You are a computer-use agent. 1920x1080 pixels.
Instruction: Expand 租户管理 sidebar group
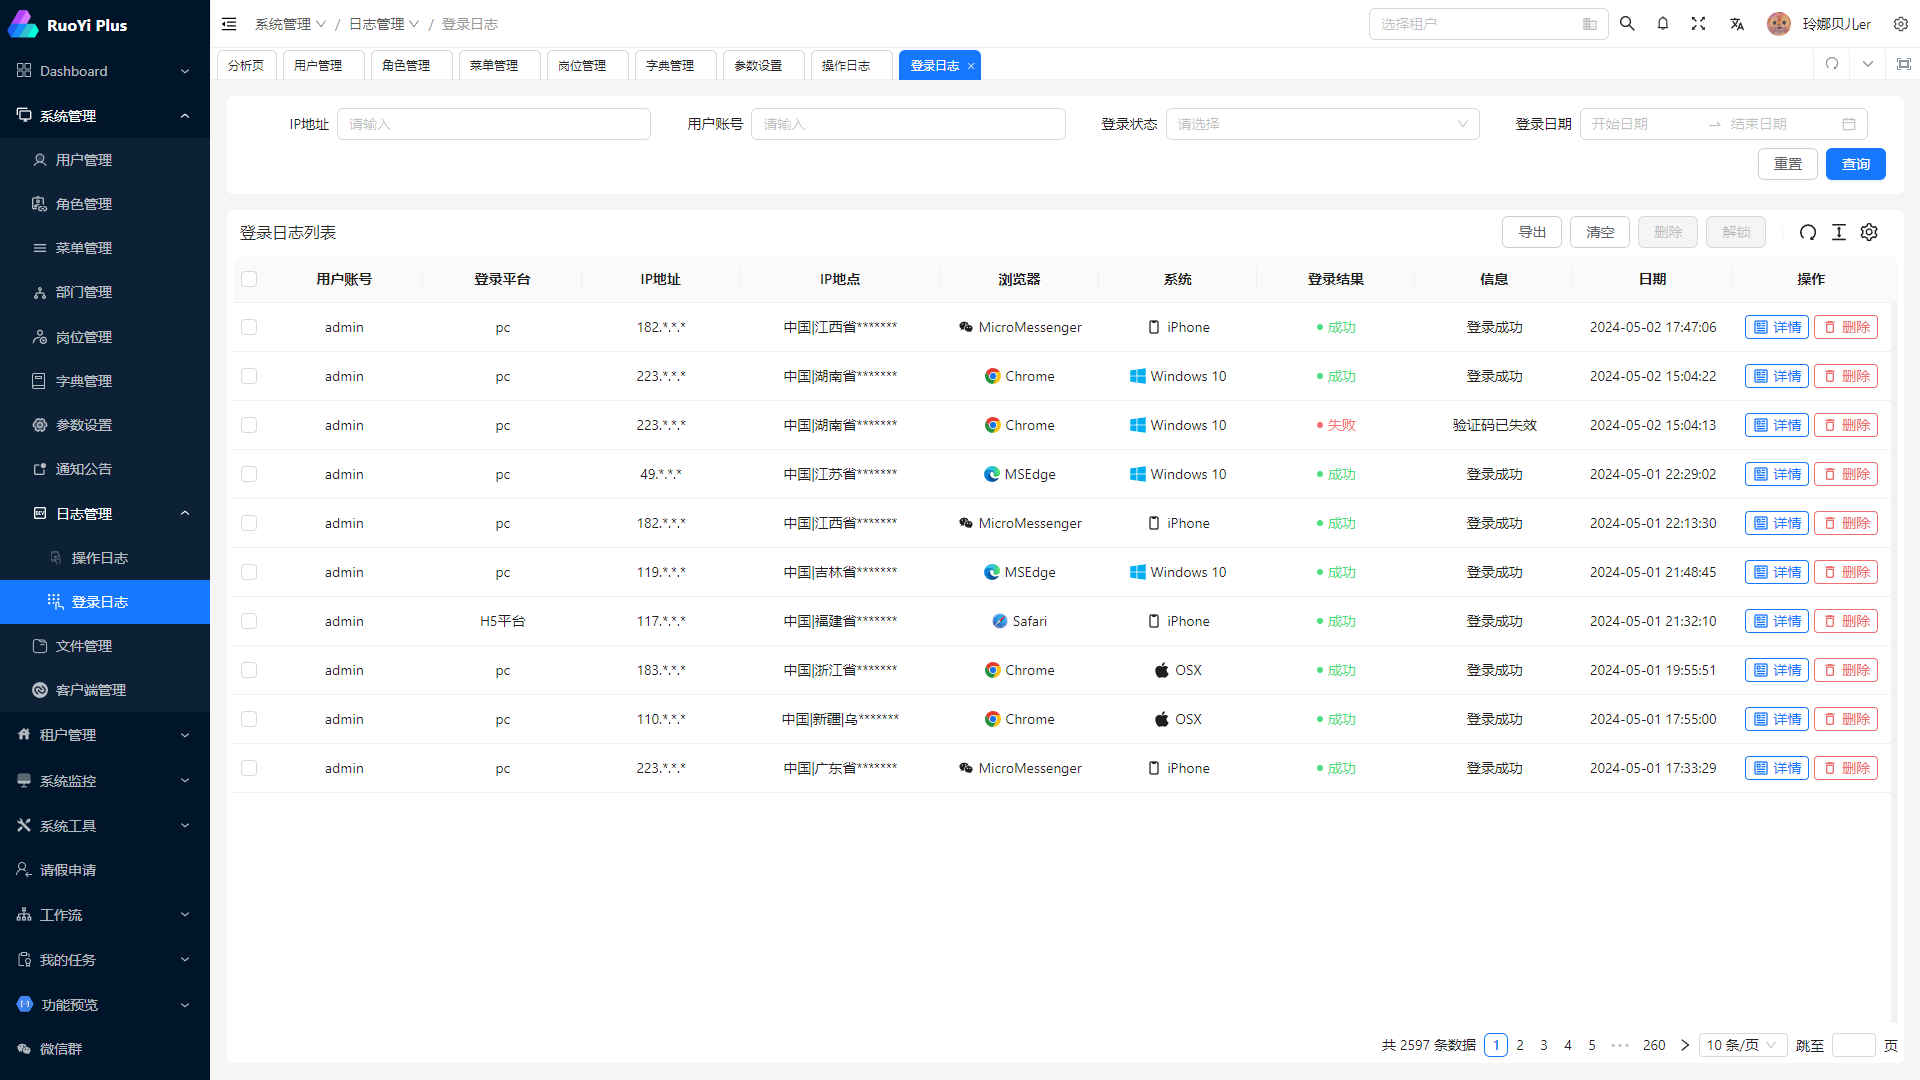pyautogui.click(x=105, y=735)
